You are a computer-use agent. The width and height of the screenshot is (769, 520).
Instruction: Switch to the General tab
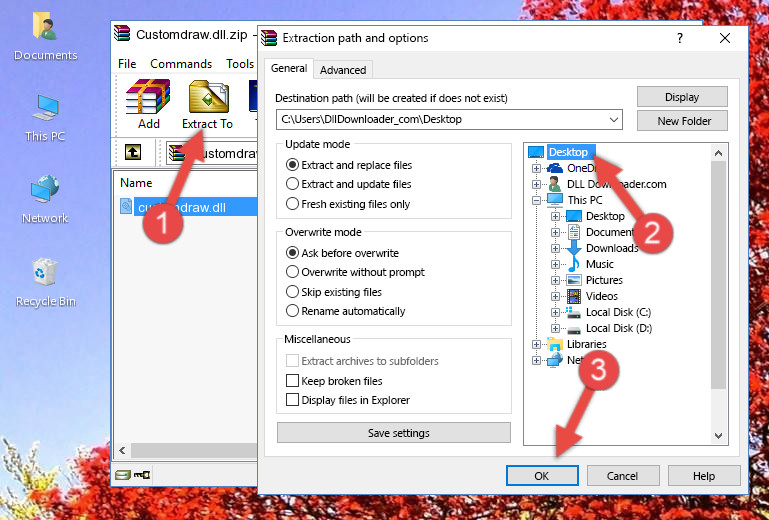pyautogui.click(x=289, y=68)
